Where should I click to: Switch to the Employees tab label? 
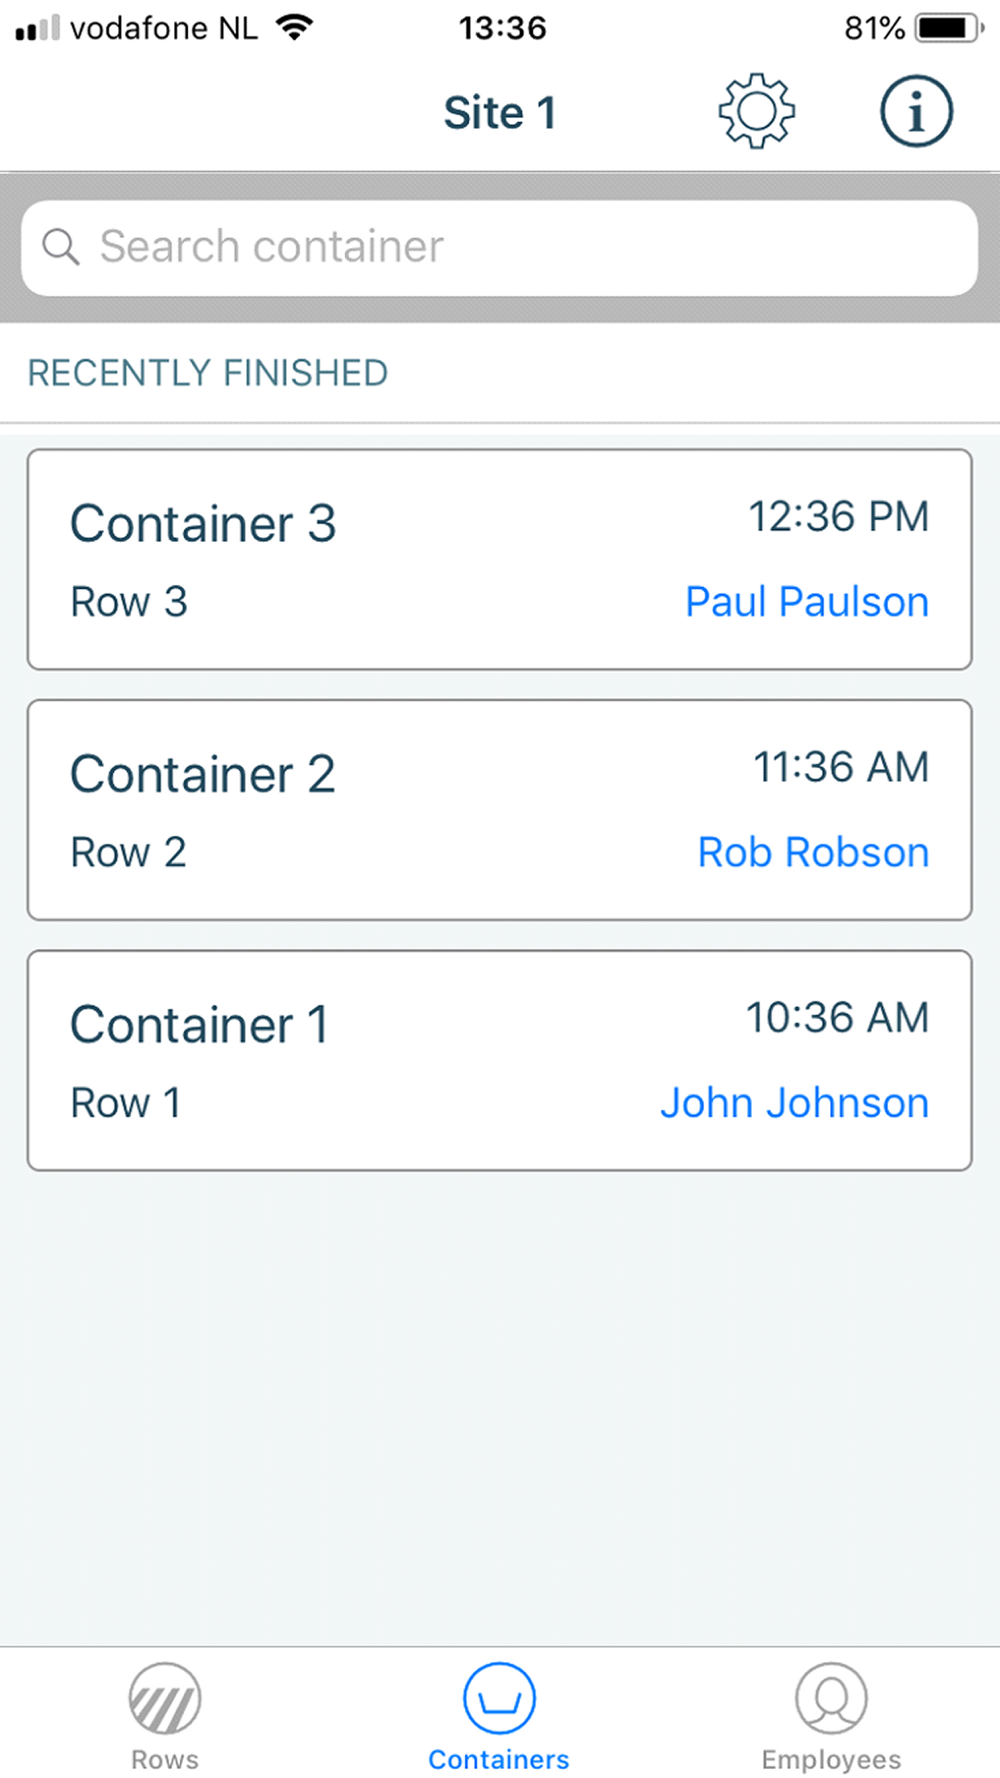pos(831,1759)
